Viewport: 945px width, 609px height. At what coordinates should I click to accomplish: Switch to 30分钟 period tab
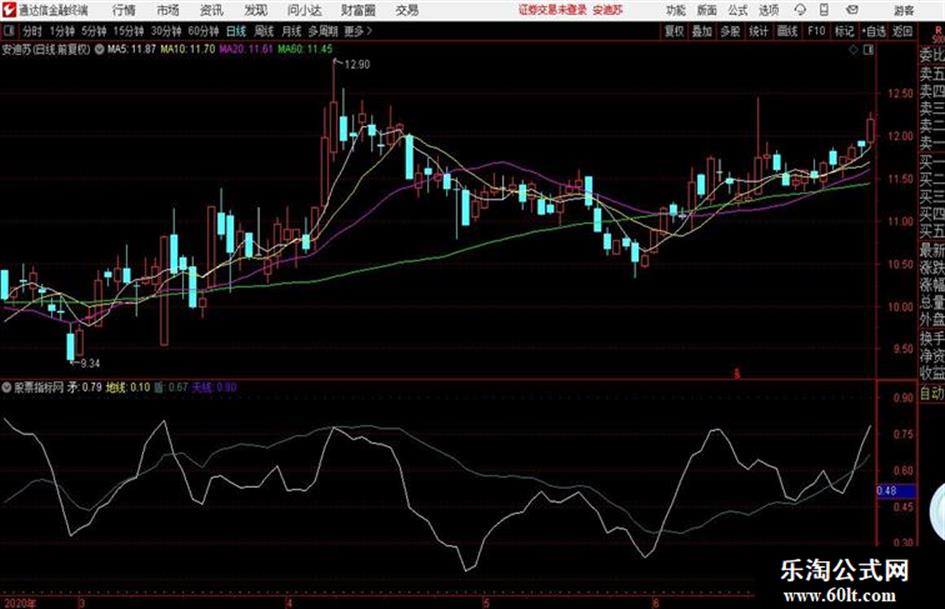tap(166, 31)
